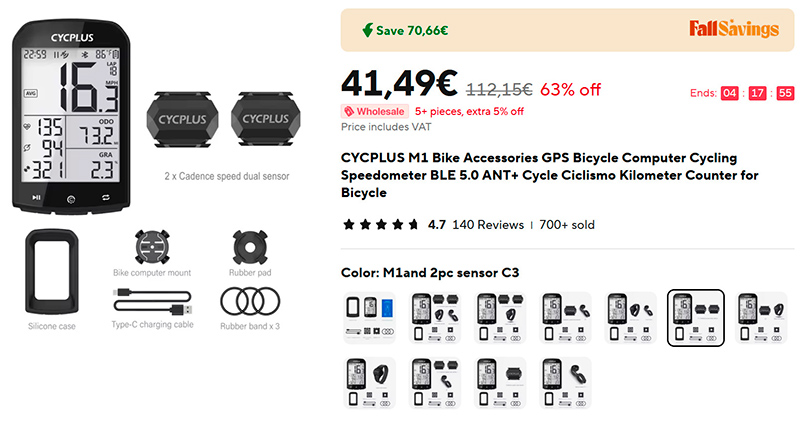This screenshot has height=421, width=800.
Task: Click the countdown hours box showing 04
Action: pos(730,93)
